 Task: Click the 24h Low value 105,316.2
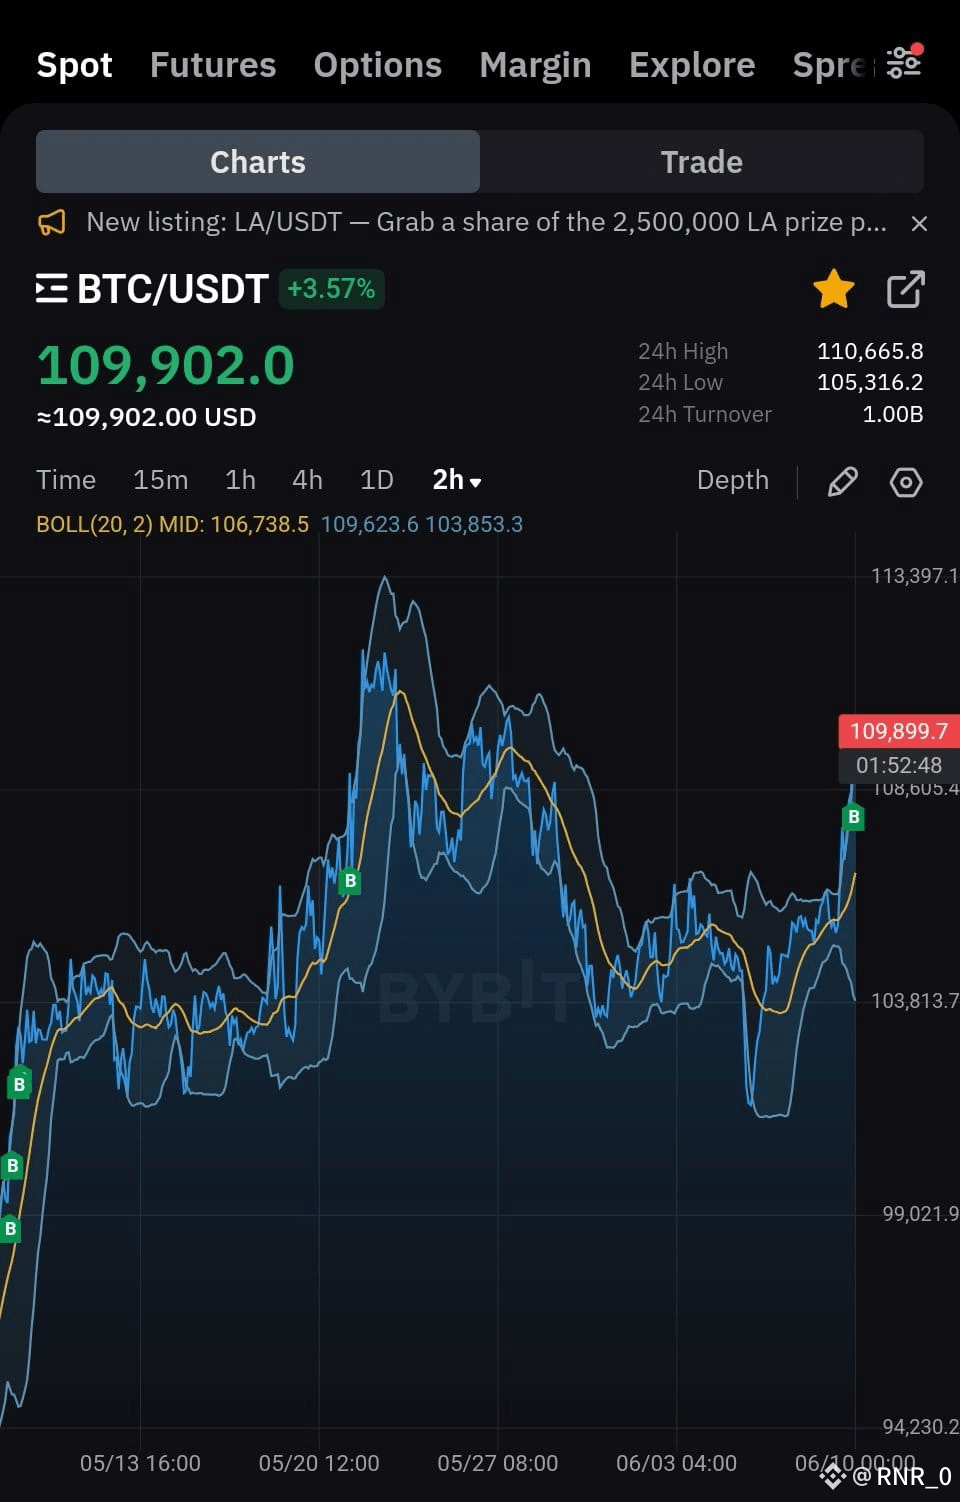(x=870, y=382)
